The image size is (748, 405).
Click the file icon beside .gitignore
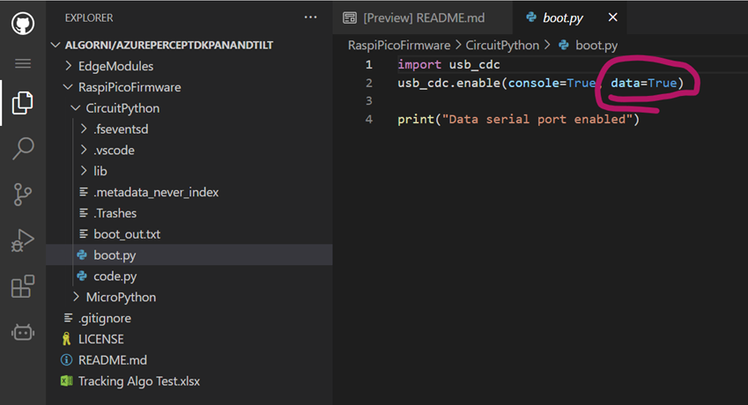(x=68, y=318)
